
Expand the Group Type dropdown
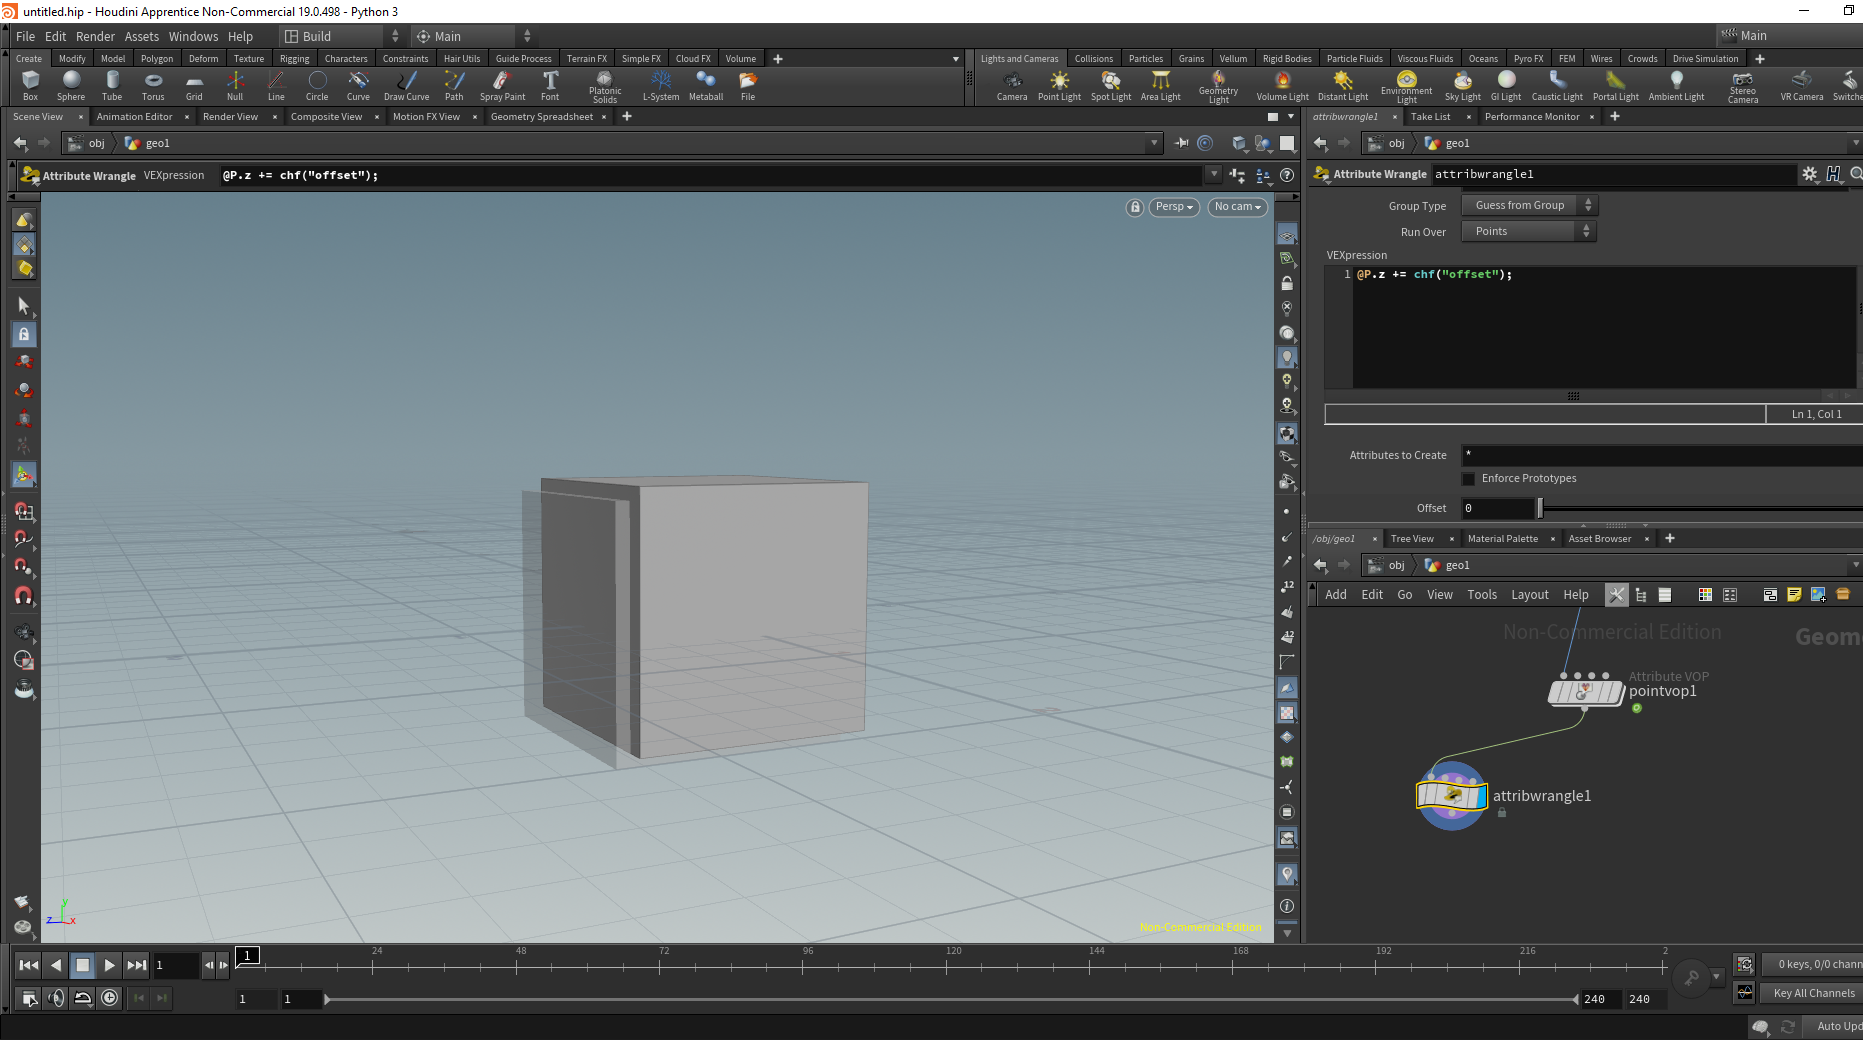click(1528, 205)
